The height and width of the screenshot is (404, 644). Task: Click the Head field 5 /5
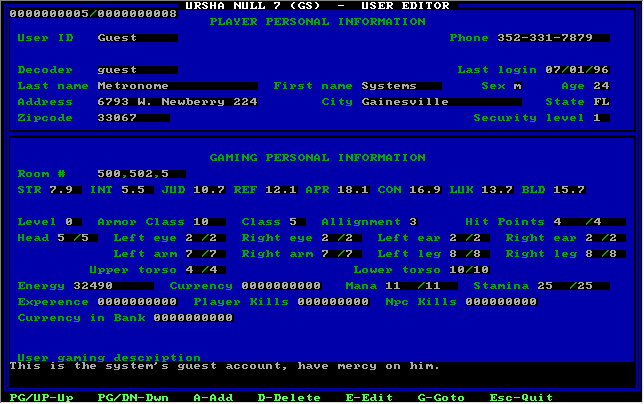pos(77,238)
